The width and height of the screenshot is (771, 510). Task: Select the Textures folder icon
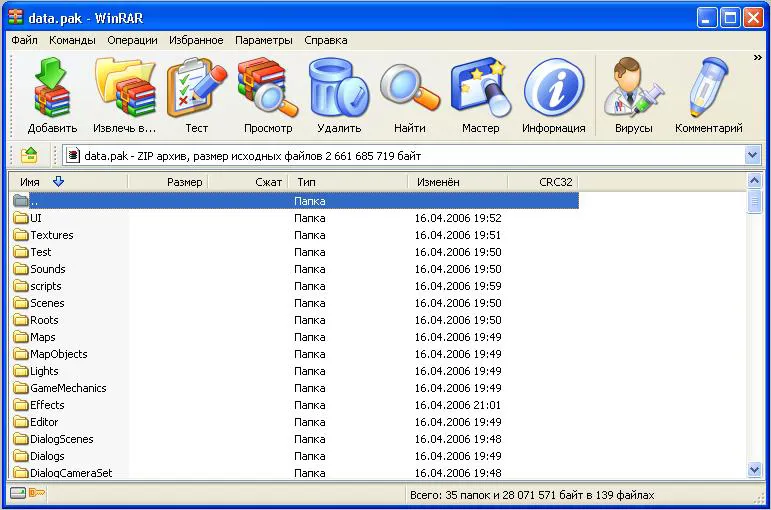[x=21, y=235]
